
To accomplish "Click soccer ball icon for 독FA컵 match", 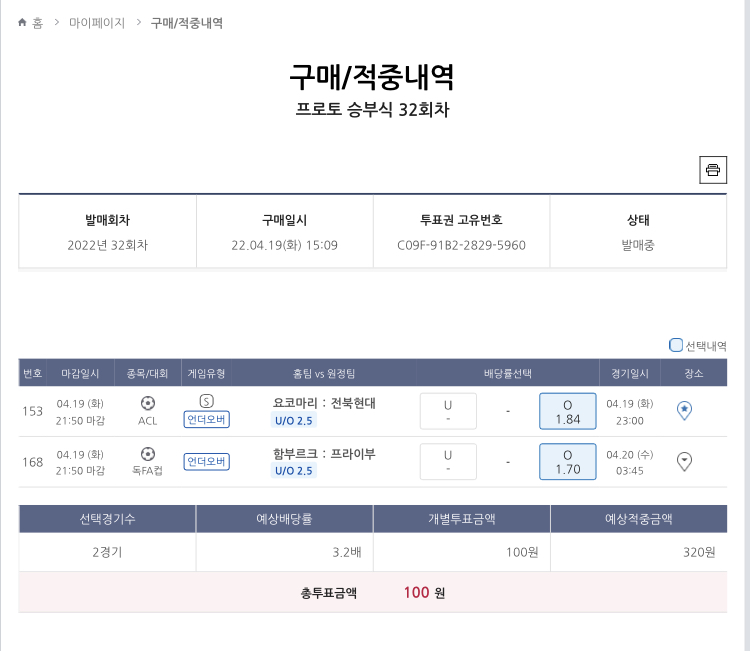I will coord(148,454).
